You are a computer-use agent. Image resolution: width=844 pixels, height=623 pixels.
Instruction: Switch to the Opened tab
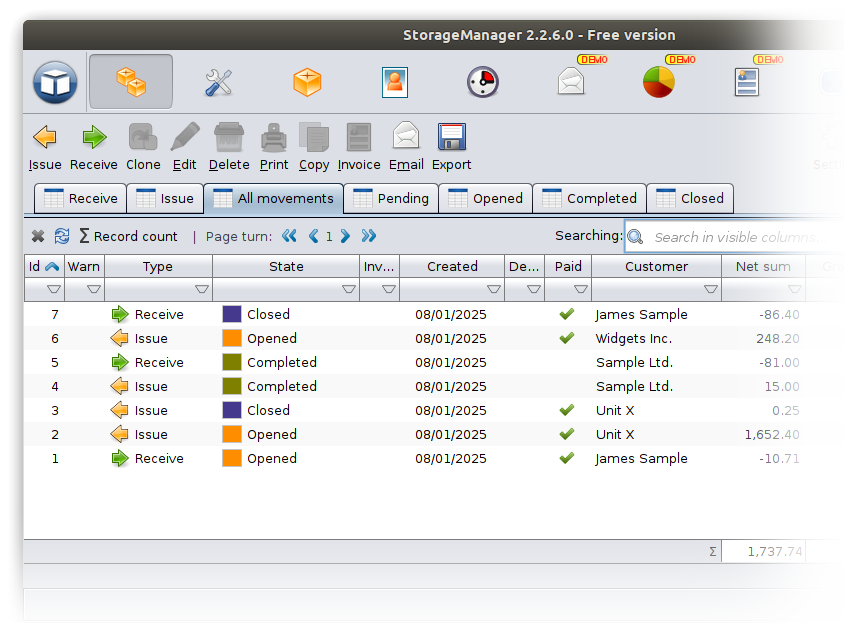486,198
